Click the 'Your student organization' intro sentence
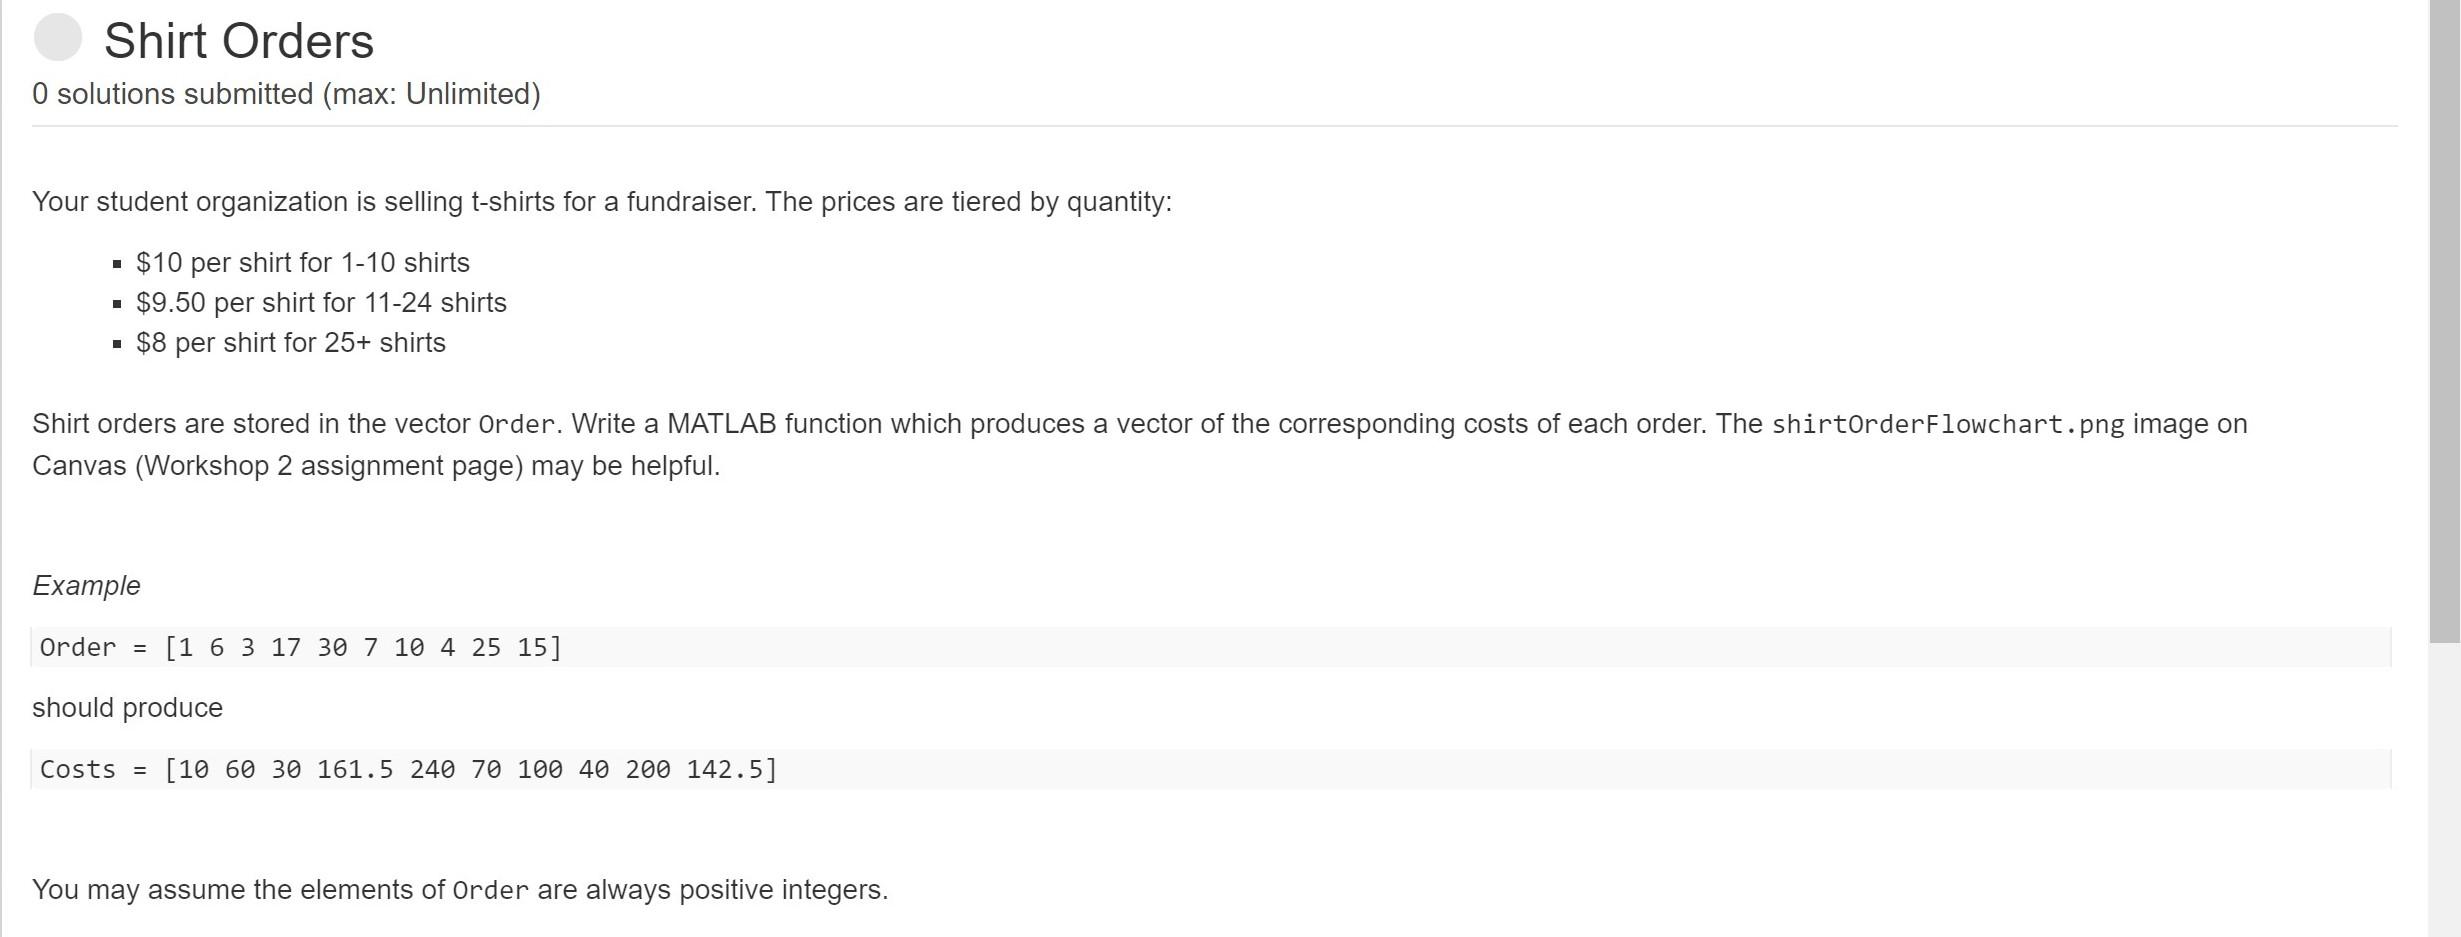 coord(602,202)
